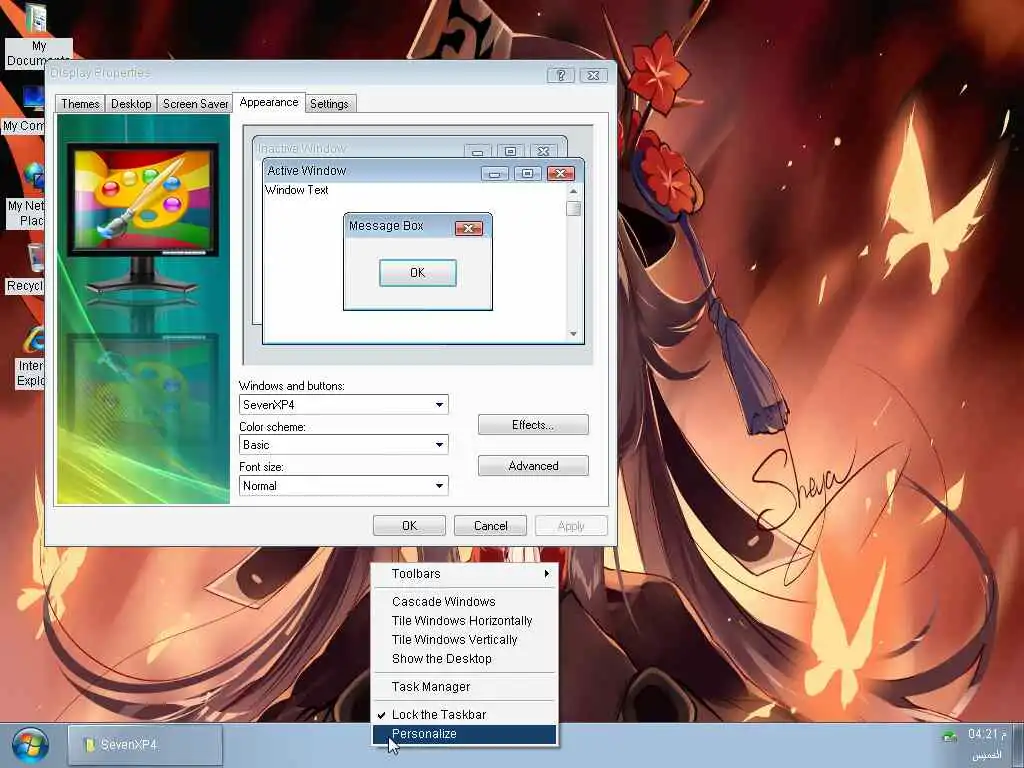Screen dimensions: 1024x768
Task: Click the Inactive Window preview close button
Action: (543, 151)
